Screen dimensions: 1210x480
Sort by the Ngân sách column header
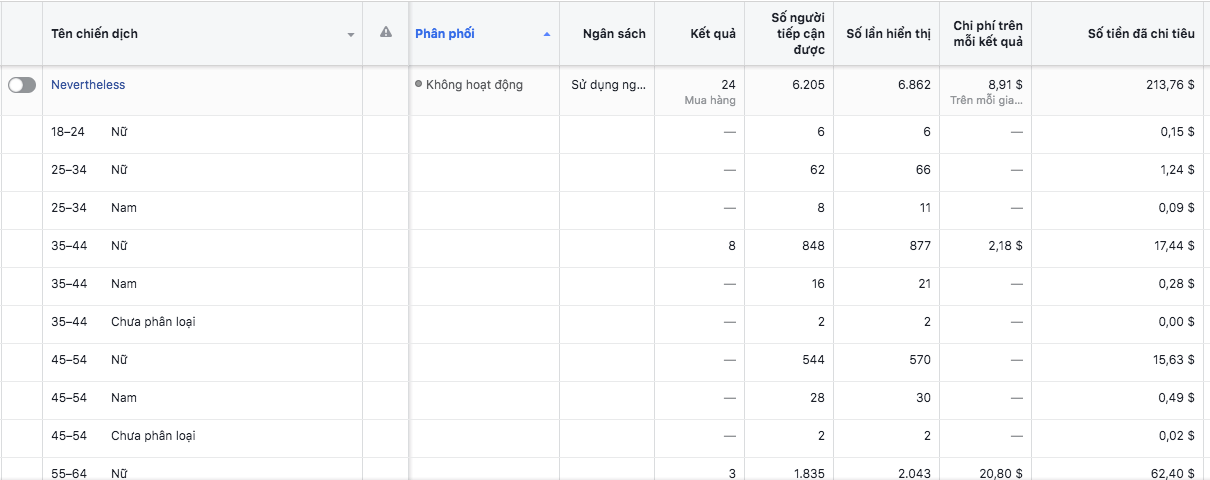(614, 34)
